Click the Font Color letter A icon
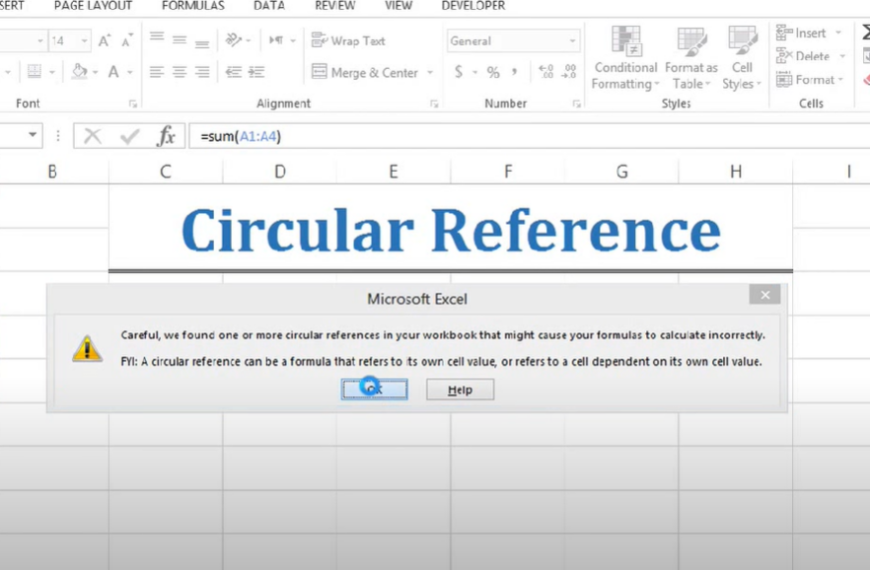The height and width of the screenshot is (570, 870). click(114, 72)
